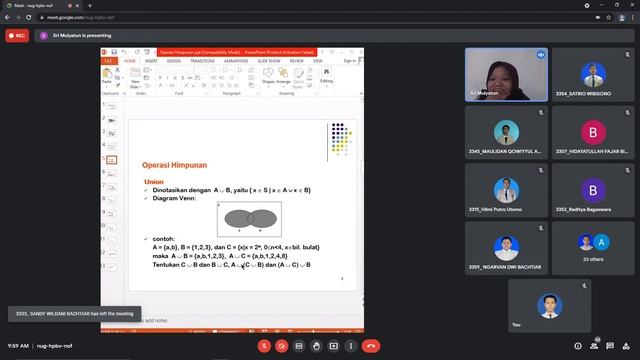This screenshot has height=360, width=640.
Task: Show the participants people panel
Action: pos(594,346)
